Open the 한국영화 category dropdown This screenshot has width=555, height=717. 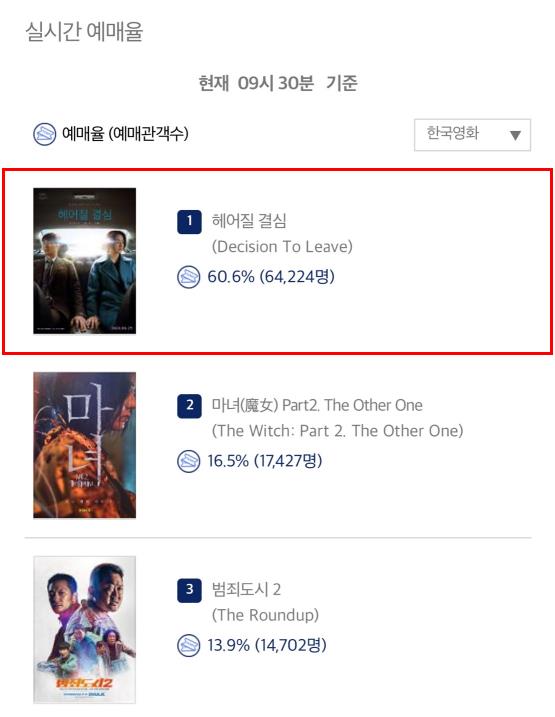pyautogui.click(x=472, y=135)
